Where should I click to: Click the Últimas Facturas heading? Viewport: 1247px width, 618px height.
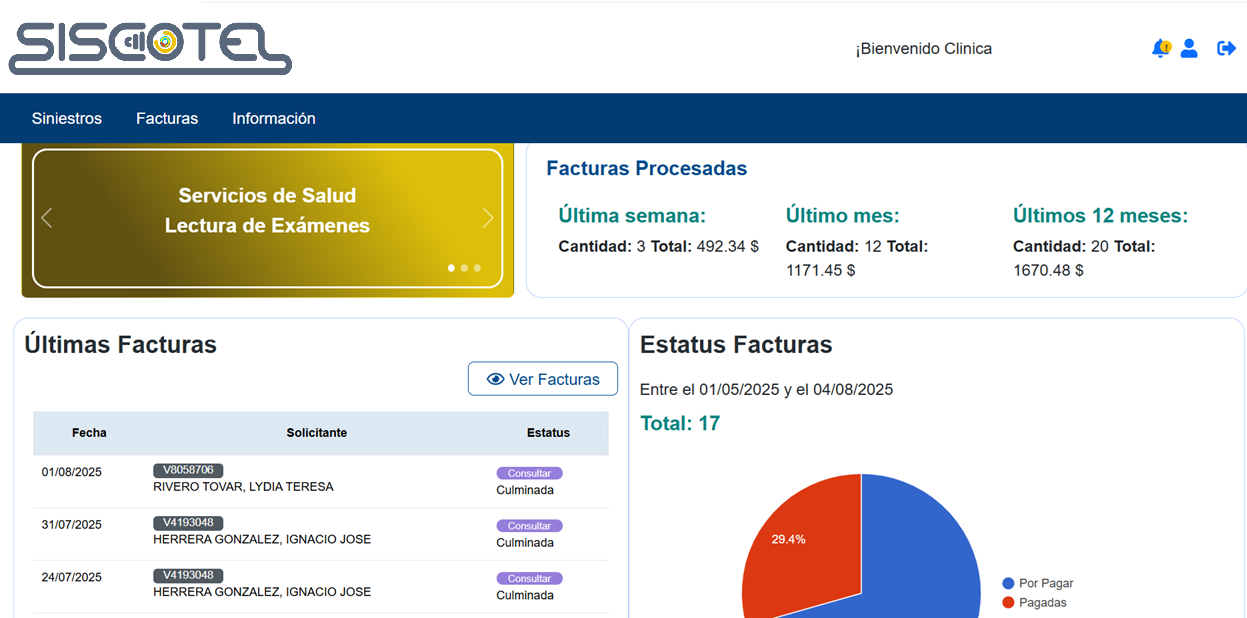pos(121,345)
